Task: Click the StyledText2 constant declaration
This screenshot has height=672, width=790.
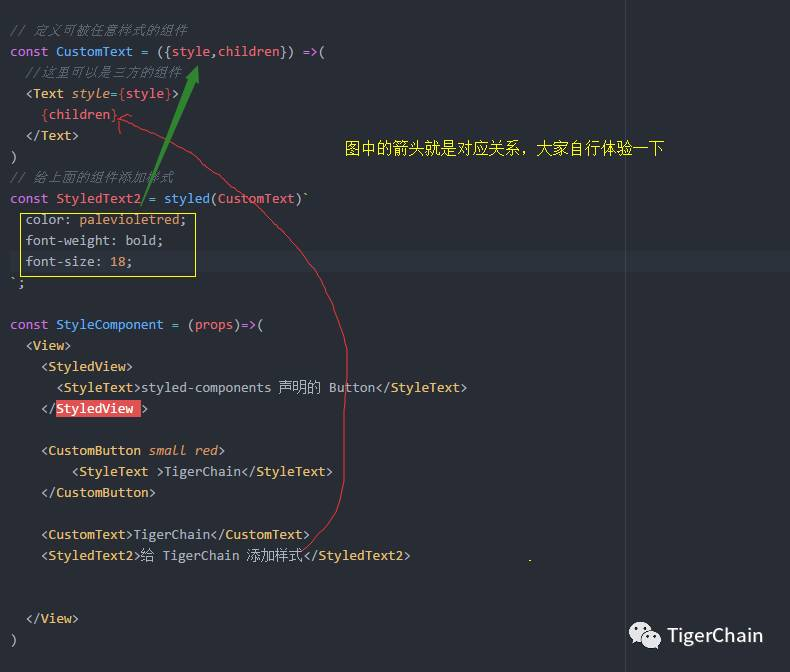Action: click(x=98, y=199)
